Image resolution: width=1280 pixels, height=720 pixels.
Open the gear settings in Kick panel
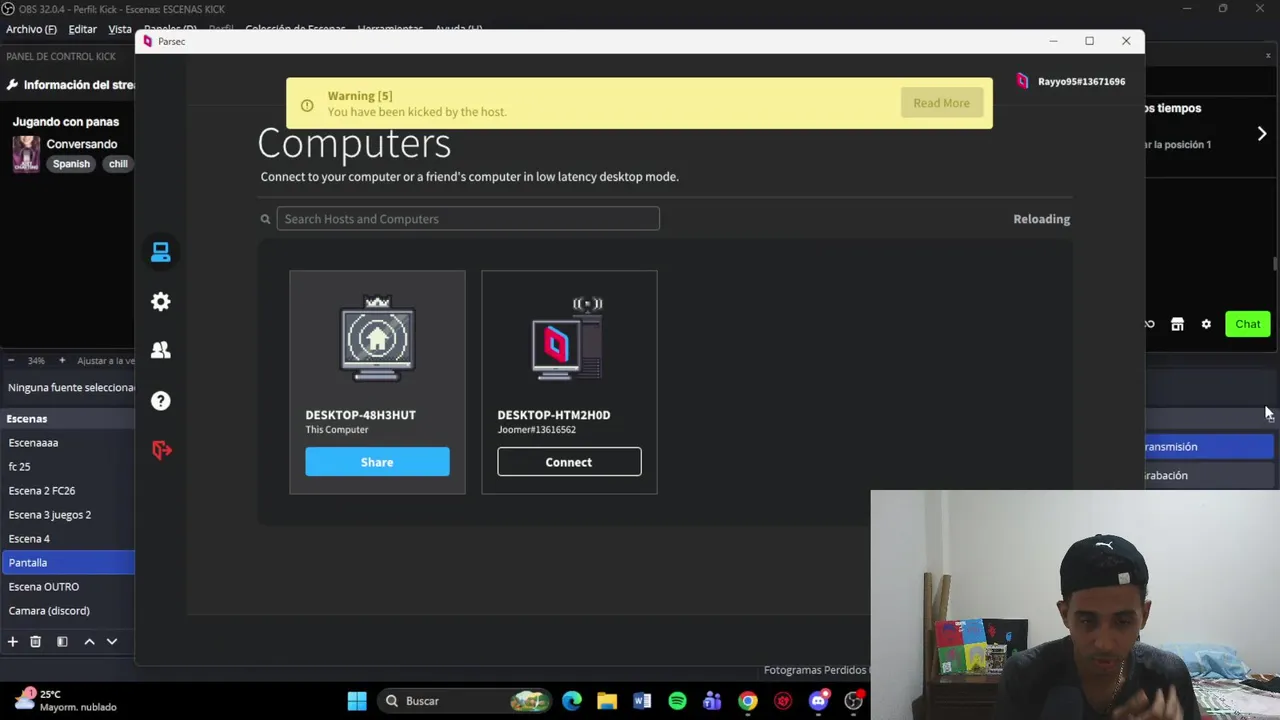point(1206,324)
